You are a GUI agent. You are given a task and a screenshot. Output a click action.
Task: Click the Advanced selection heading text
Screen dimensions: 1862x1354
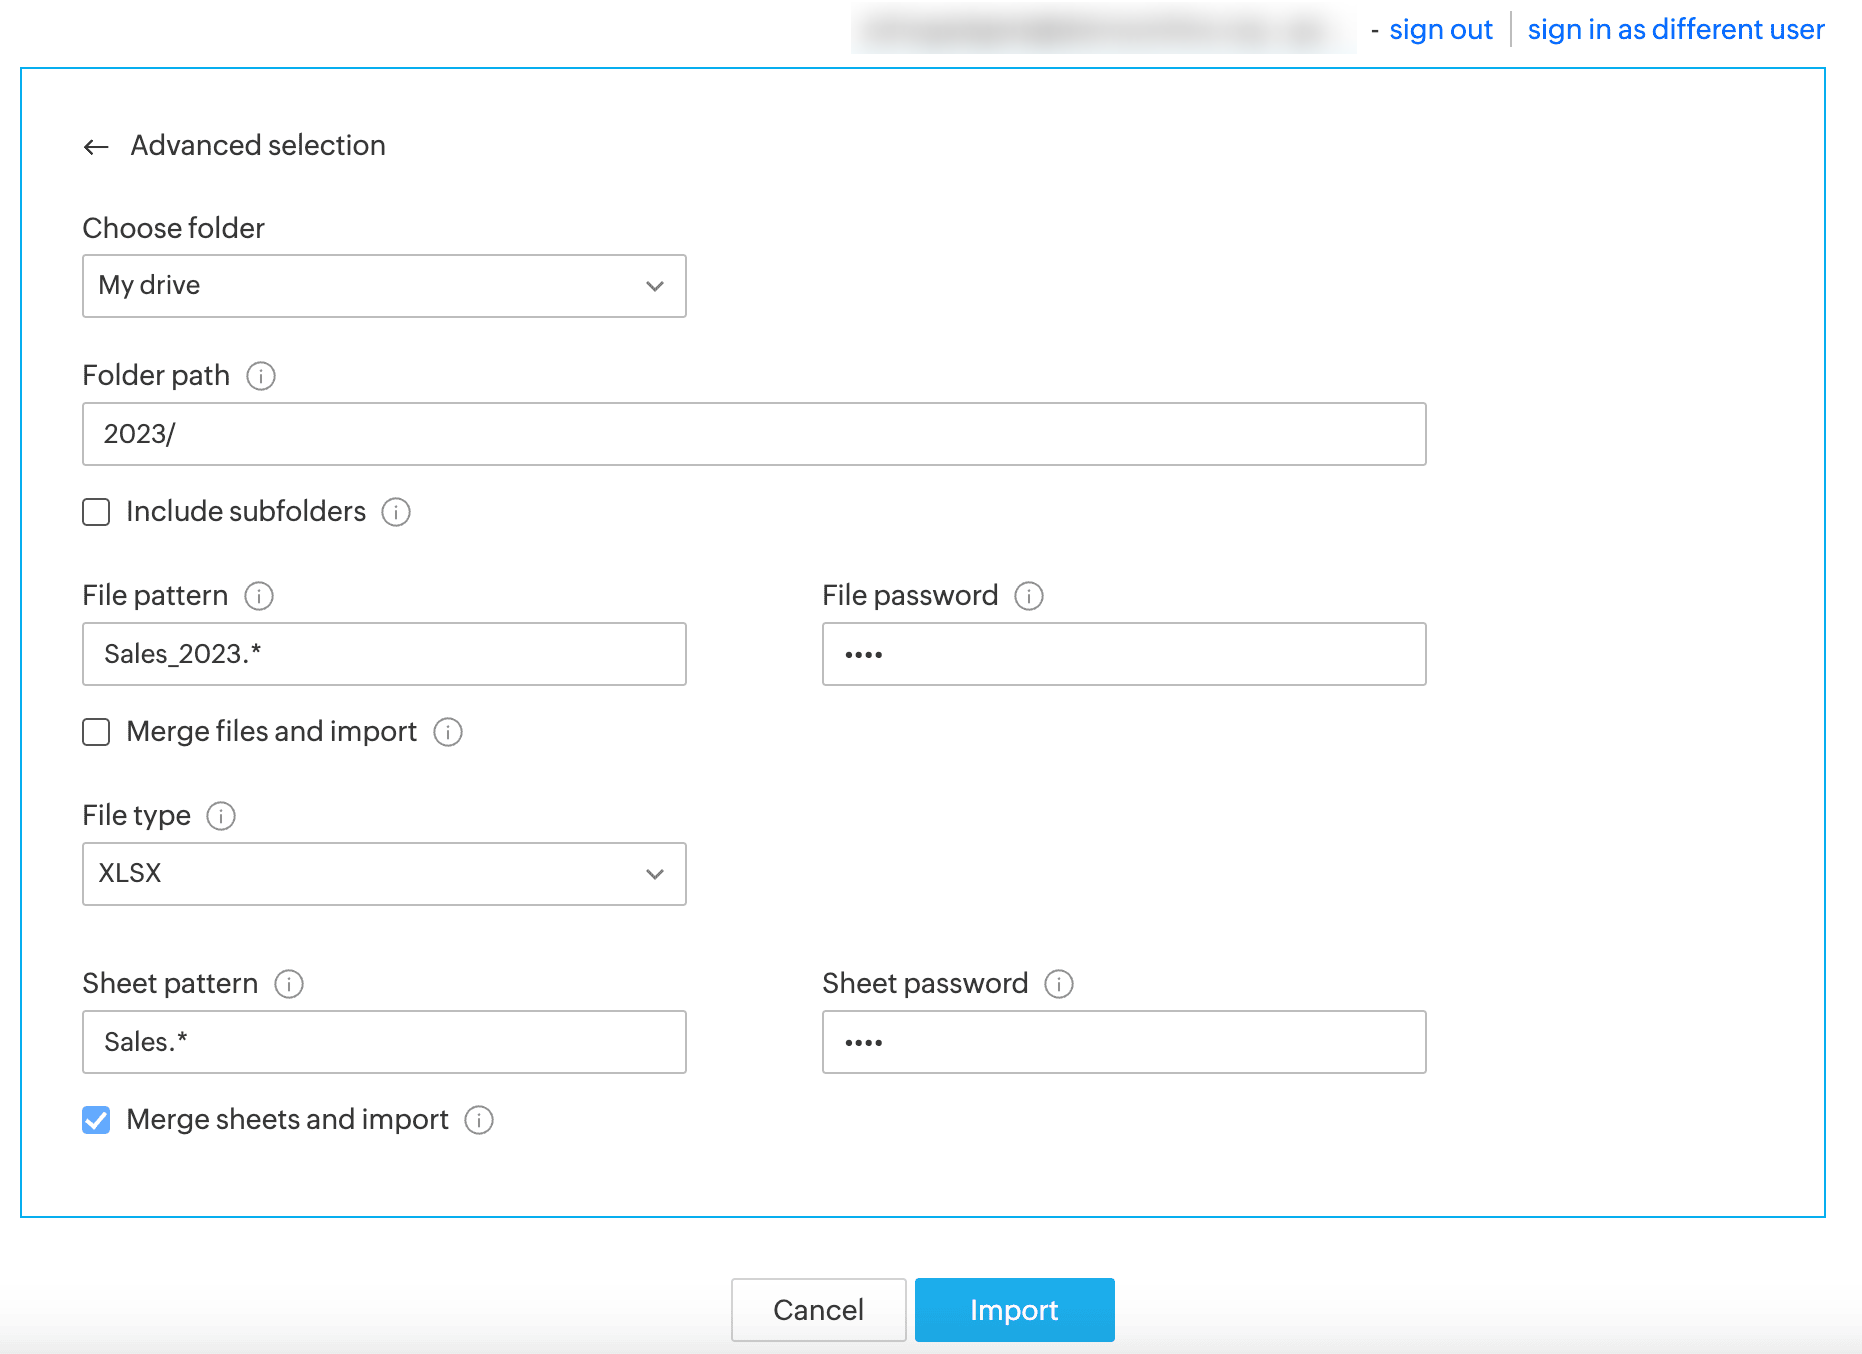point(258,146)
